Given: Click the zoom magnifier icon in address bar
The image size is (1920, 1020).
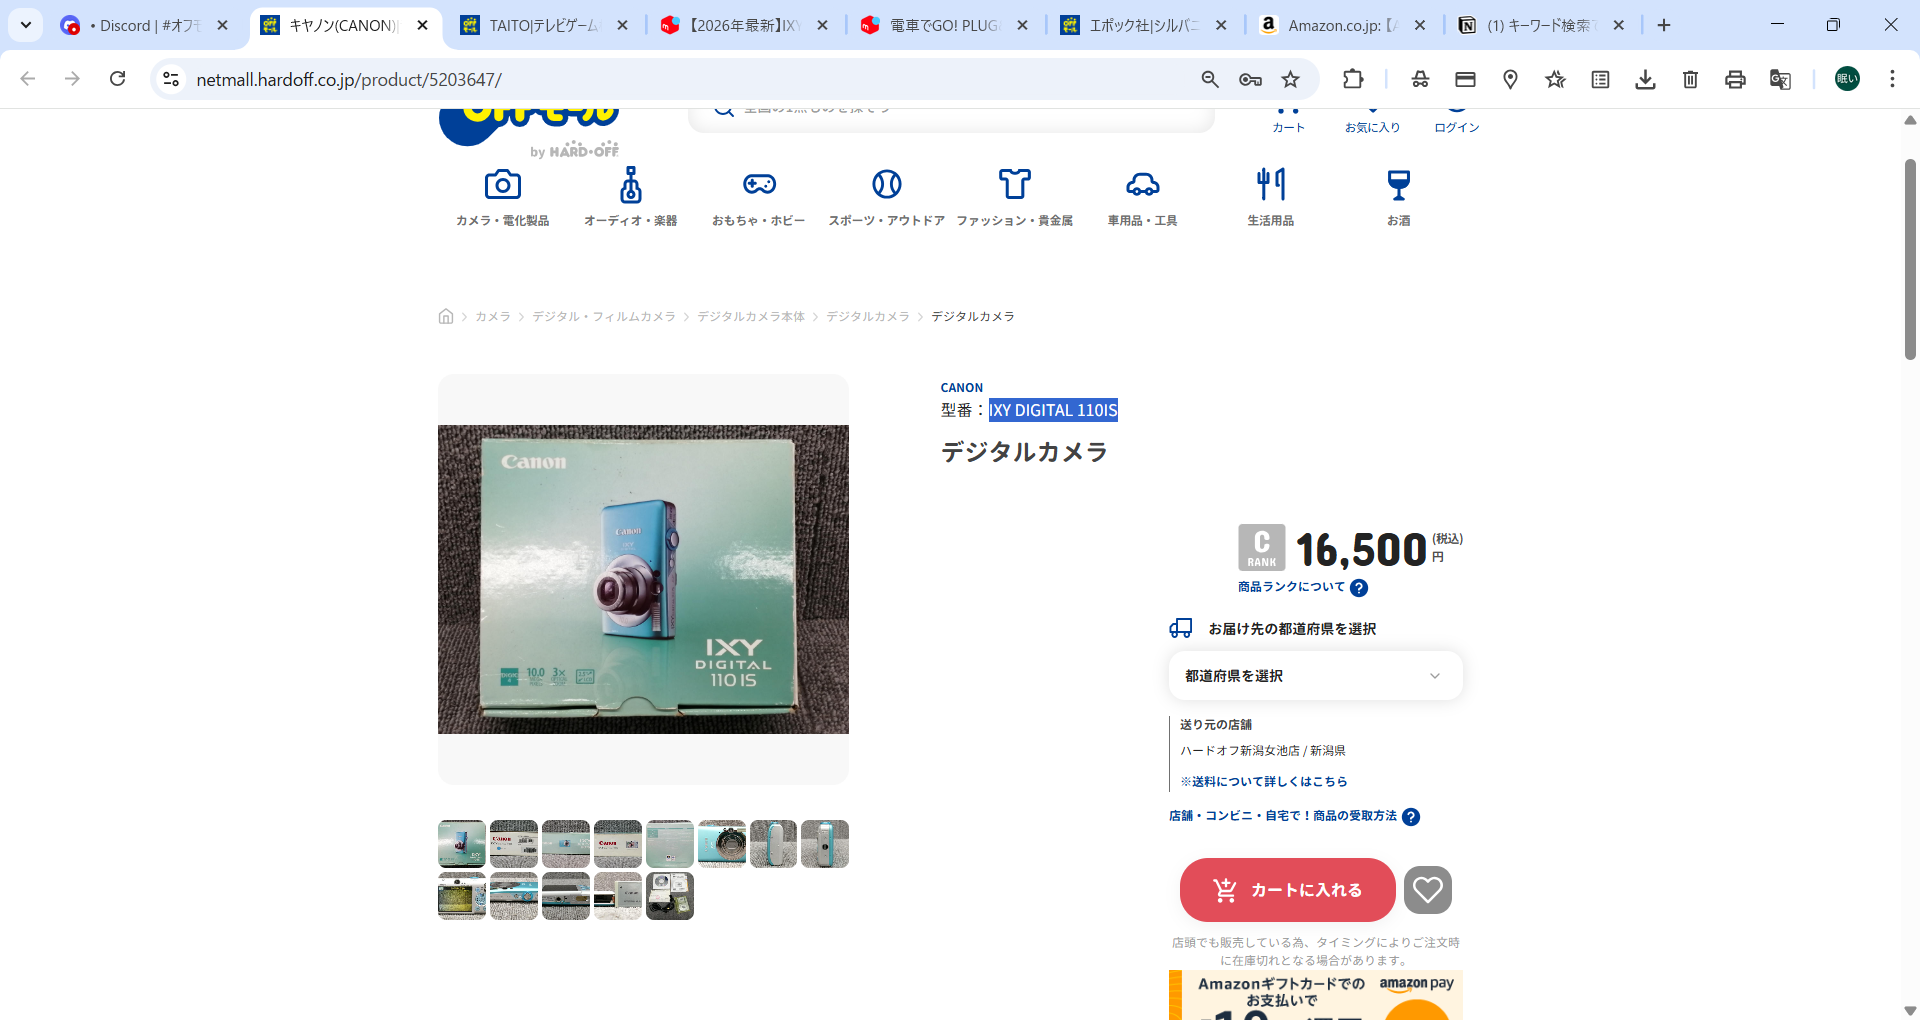Looking at the screenshot, I should [x=1210, y=79].
